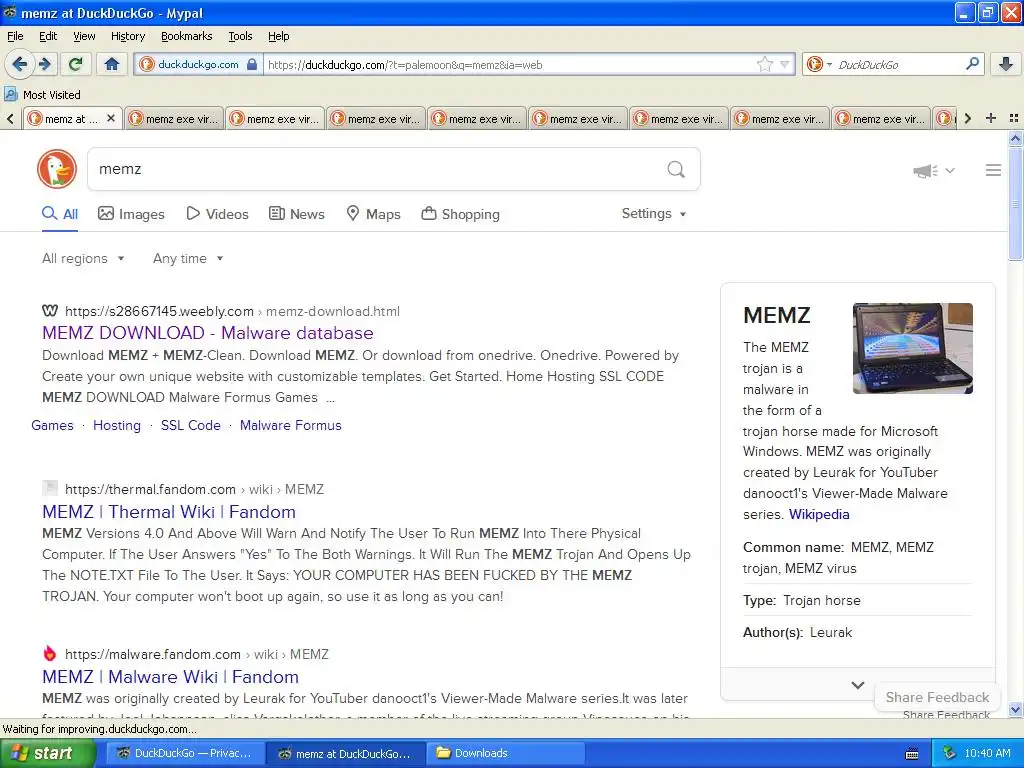The height and width of the screenshot is (768, 1024).
Task: Open the Downloads arrow toolbar button
Action: pyautogui.click(x=1006, y=64)
